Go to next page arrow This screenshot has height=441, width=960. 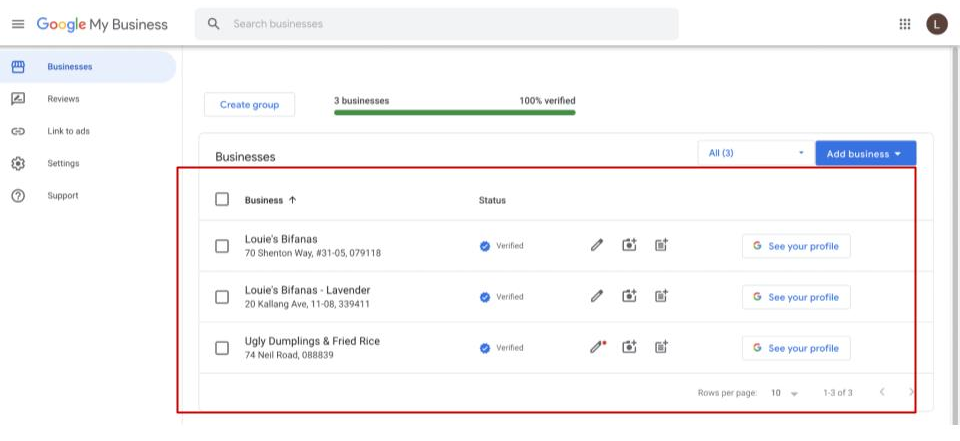[x=912, y=392]
